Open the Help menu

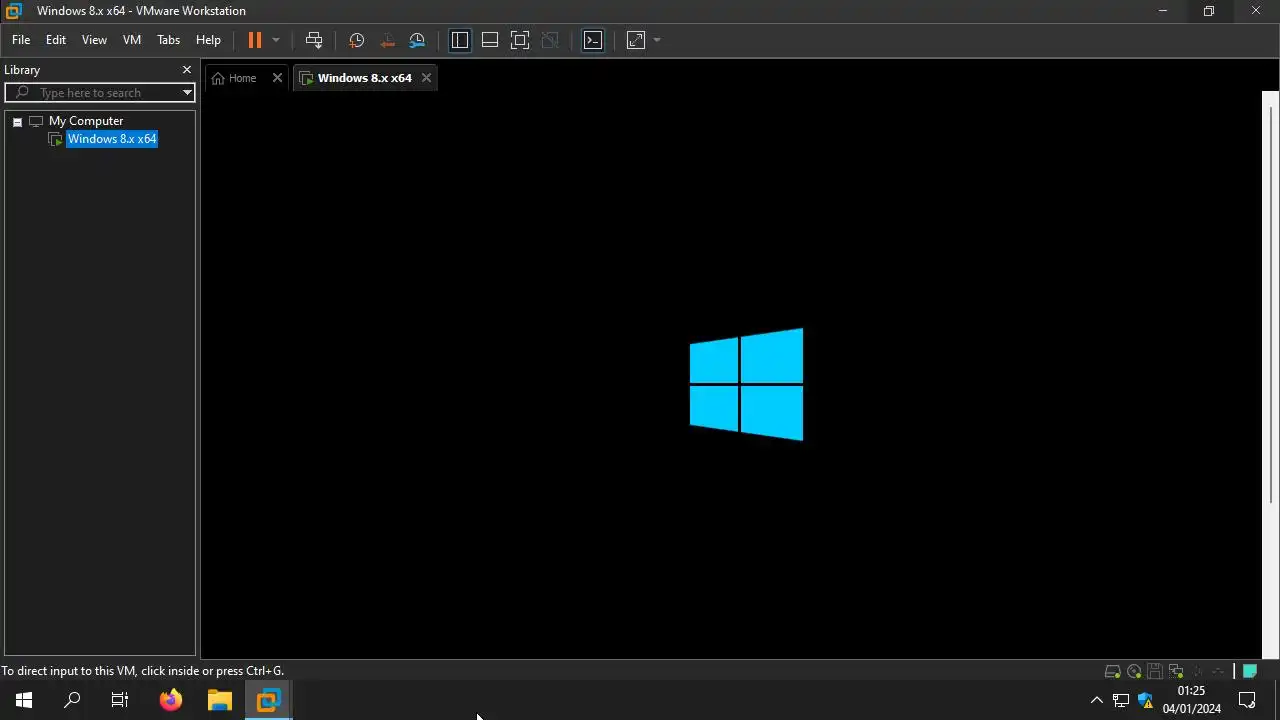[208, 40]
